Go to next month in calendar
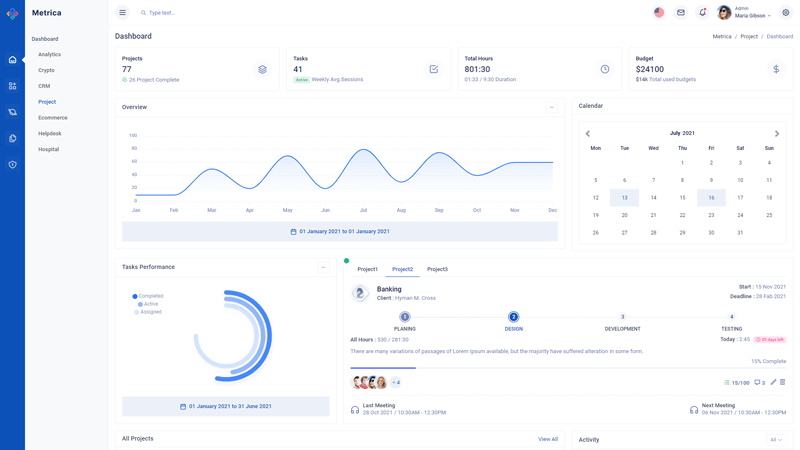Screen dimensions: 800x450 [x=777, y=133]
